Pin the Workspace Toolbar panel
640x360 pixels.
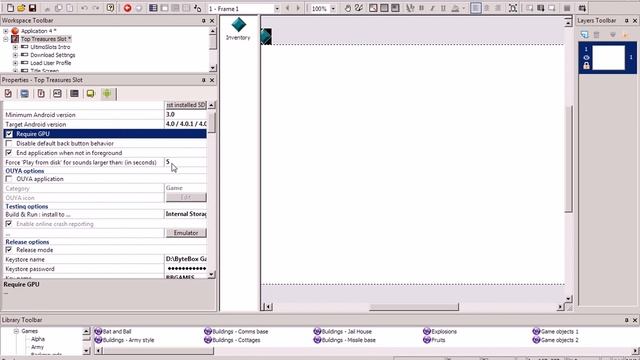pyautogui.click(x=203, y=20)
